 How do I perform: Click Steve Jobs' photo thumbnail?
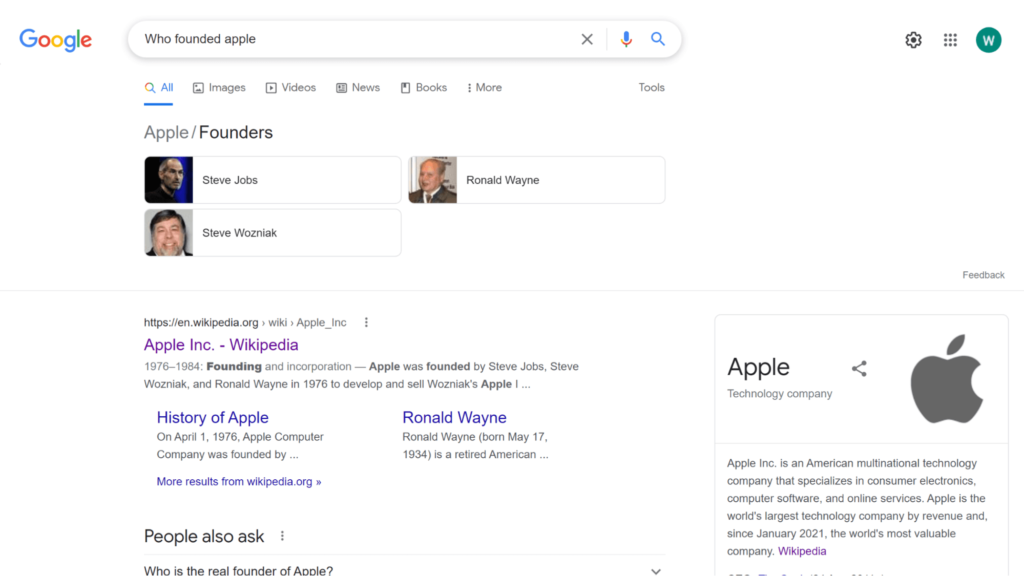click(x=168, y=180)
